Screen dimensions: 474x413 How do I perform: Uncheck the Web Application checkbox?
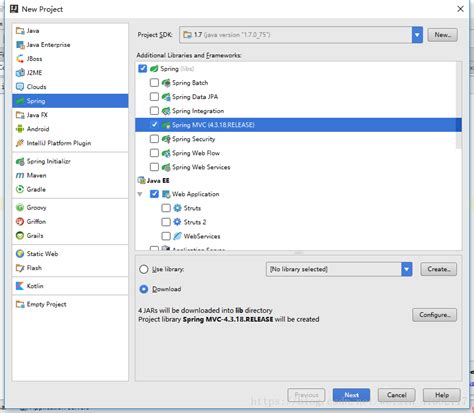(x=154, y=194)
